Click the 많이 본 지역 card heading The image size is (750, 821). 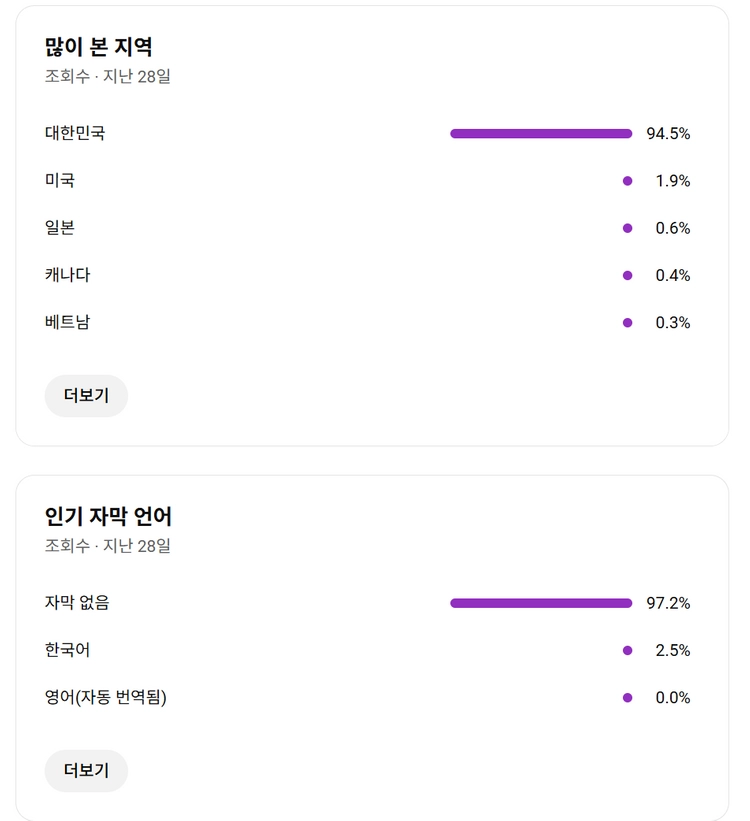pyautogui.click(x=98, y=47)
